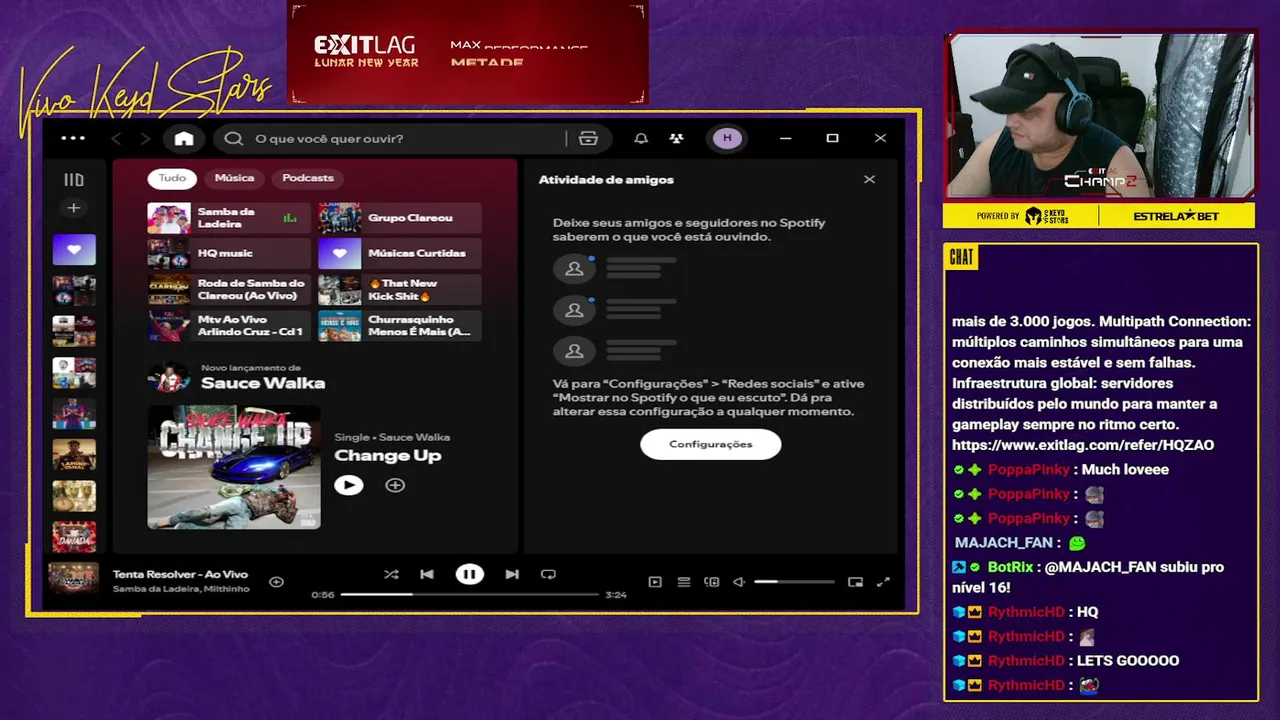Click the 'Configurações' button
The width and height of the screenshot is (1280, 720).
[710, 444]
